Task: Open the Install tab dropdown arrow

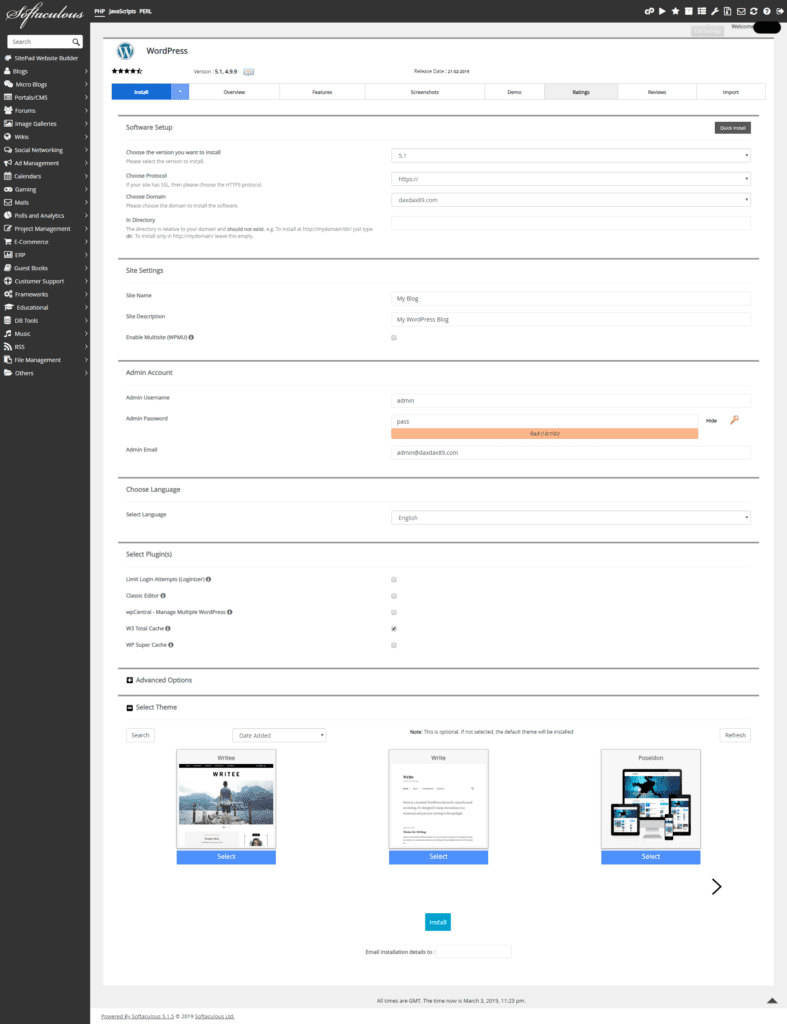Action: click(x=180, y=92)
